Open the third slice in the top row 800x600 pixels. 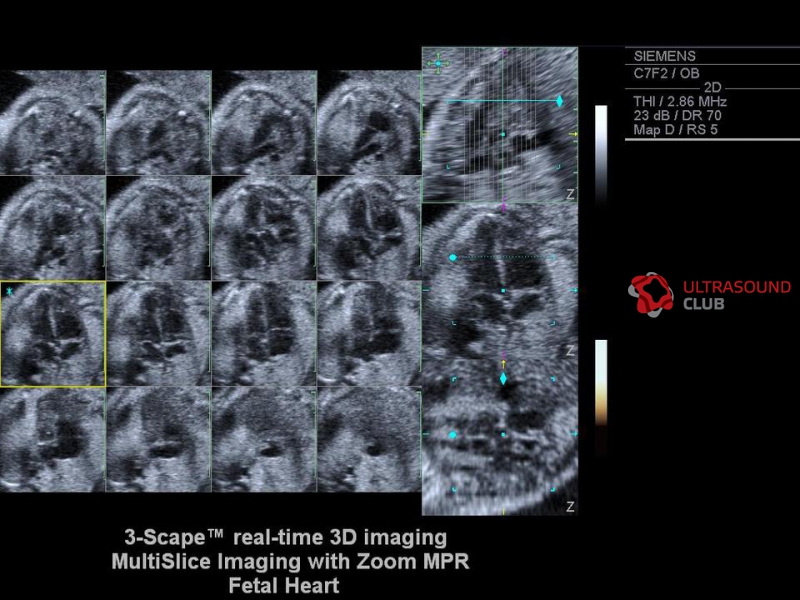[x=264, y=122]
